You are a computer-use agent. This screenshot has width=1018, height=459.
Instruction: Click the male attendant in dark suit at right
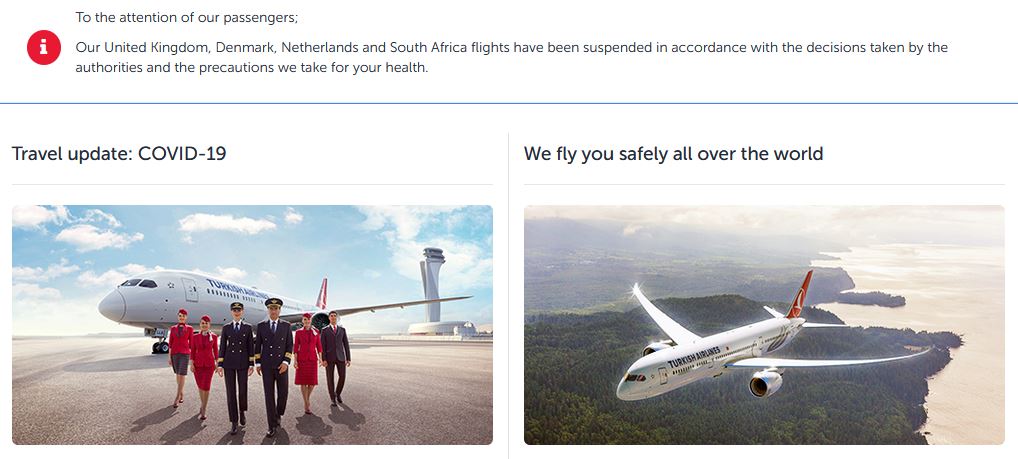point(334,358)
